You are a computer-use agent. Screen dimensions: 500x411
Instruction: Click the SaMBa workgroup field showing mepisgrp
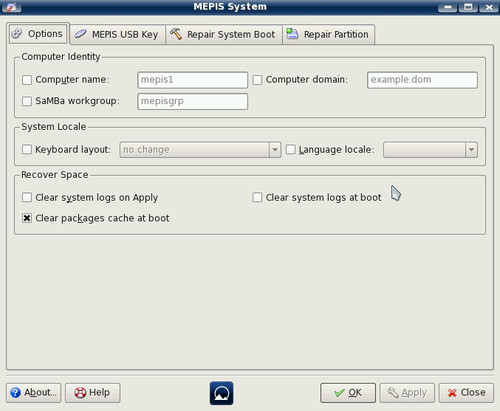(x=193, y=101)
